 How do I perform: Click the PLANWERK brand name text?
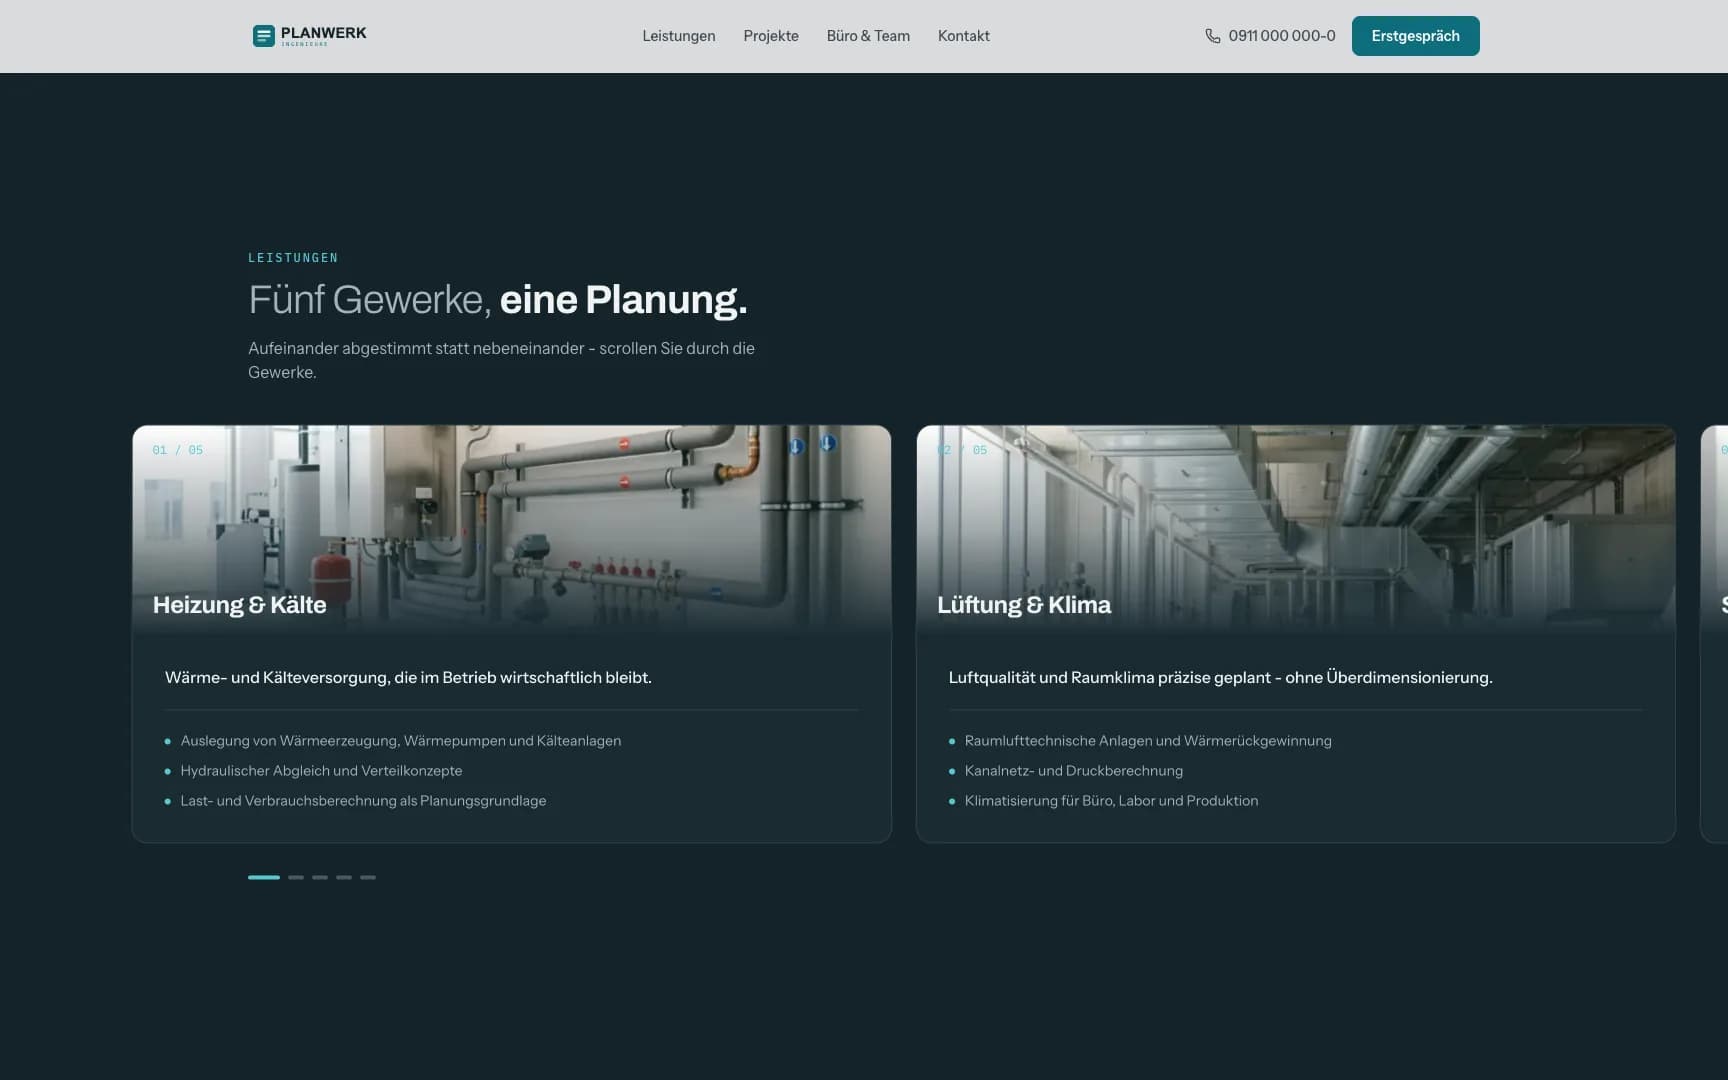pos(324,33)
